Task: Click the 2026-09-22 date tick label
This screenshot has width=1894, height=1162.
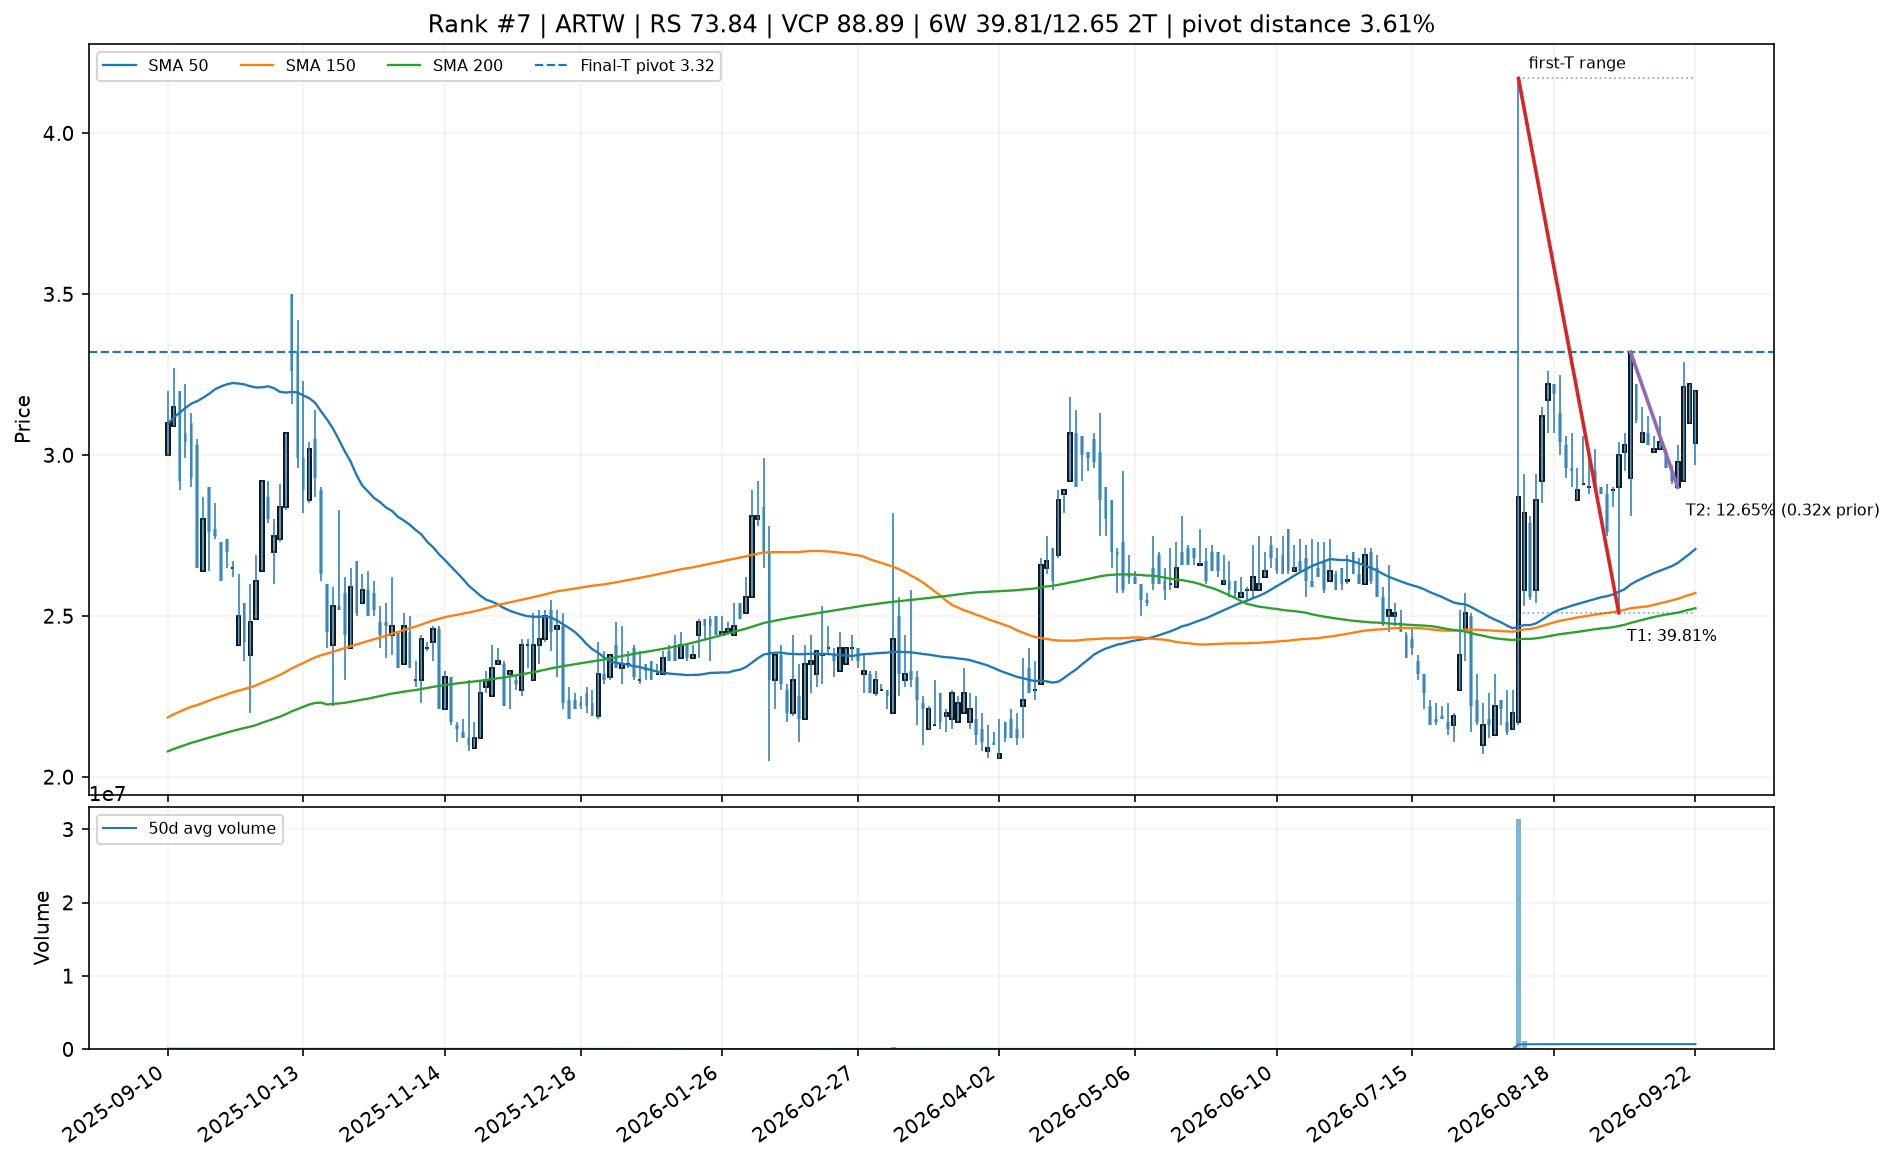Action: (1642, 1101)
